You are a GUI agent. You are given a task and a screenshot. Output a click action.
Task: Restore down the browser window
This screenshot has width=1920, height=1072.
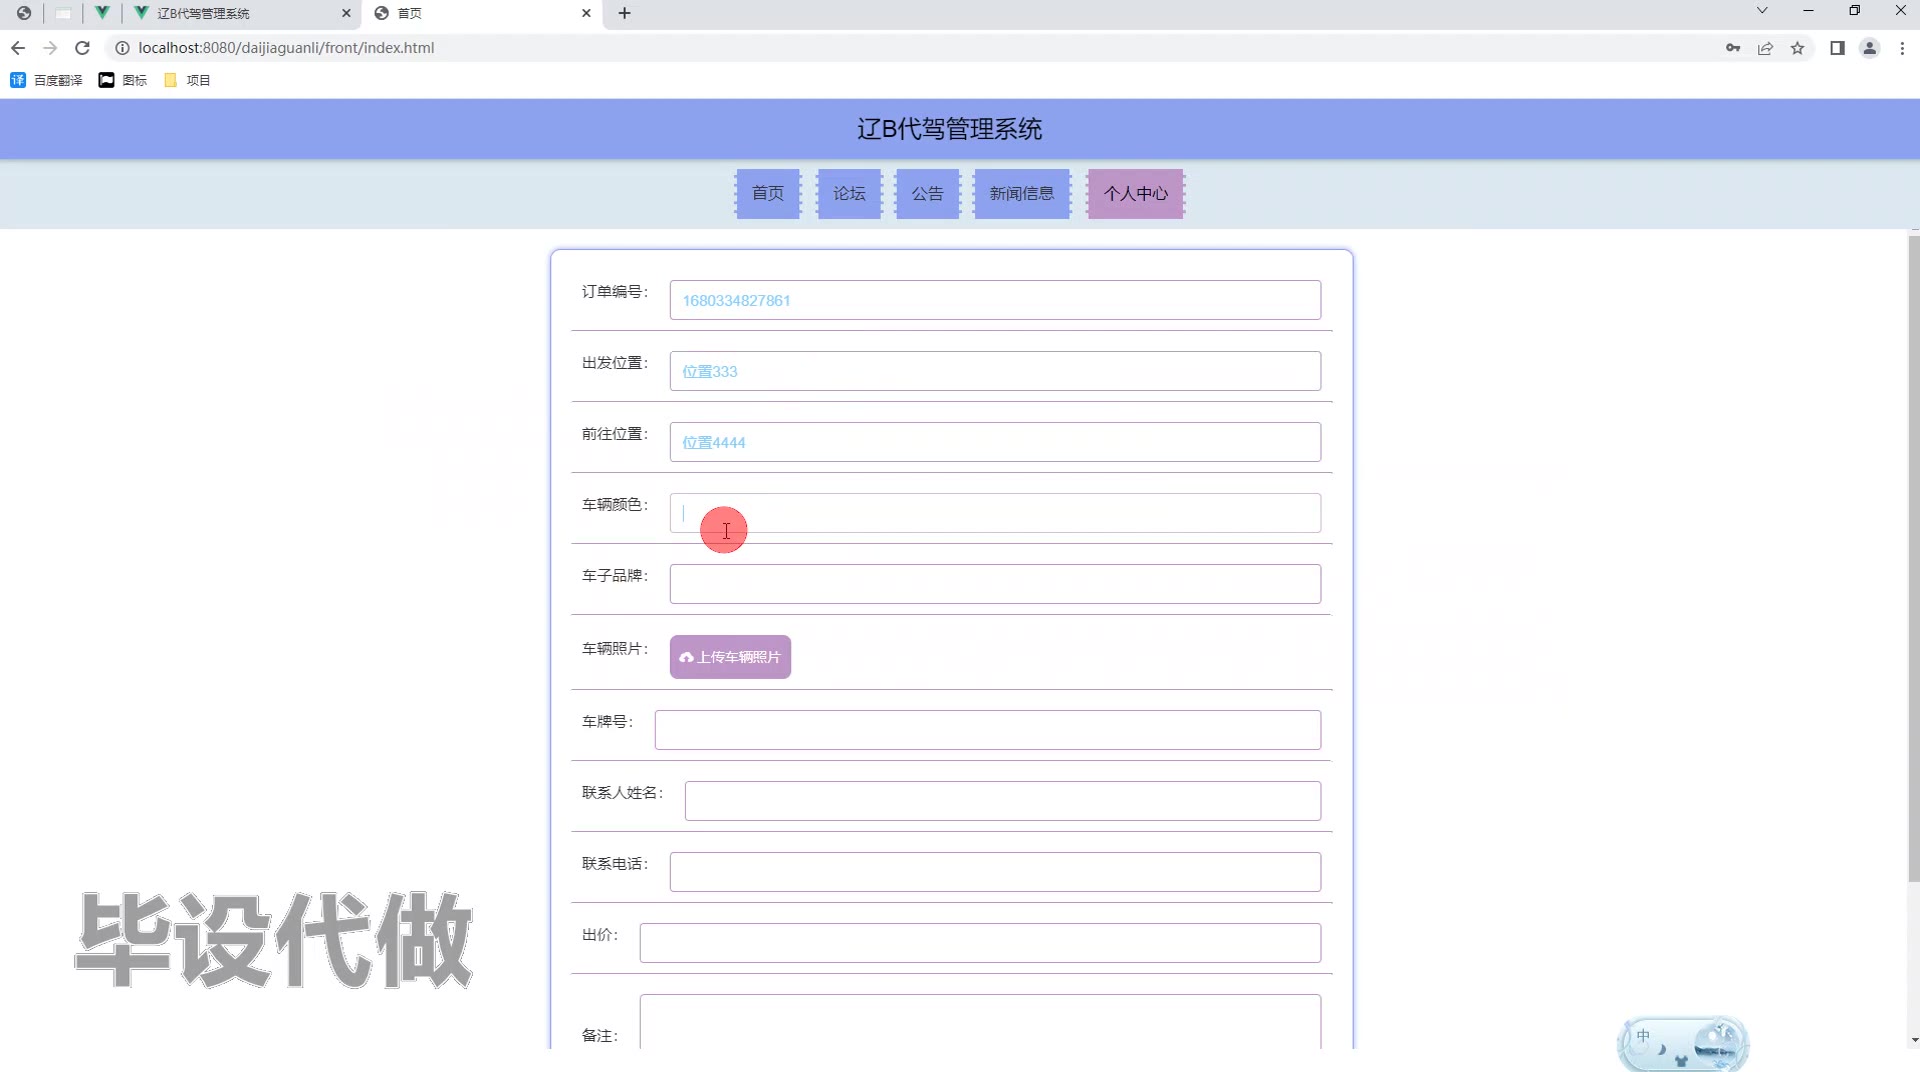click(1854, 11)
